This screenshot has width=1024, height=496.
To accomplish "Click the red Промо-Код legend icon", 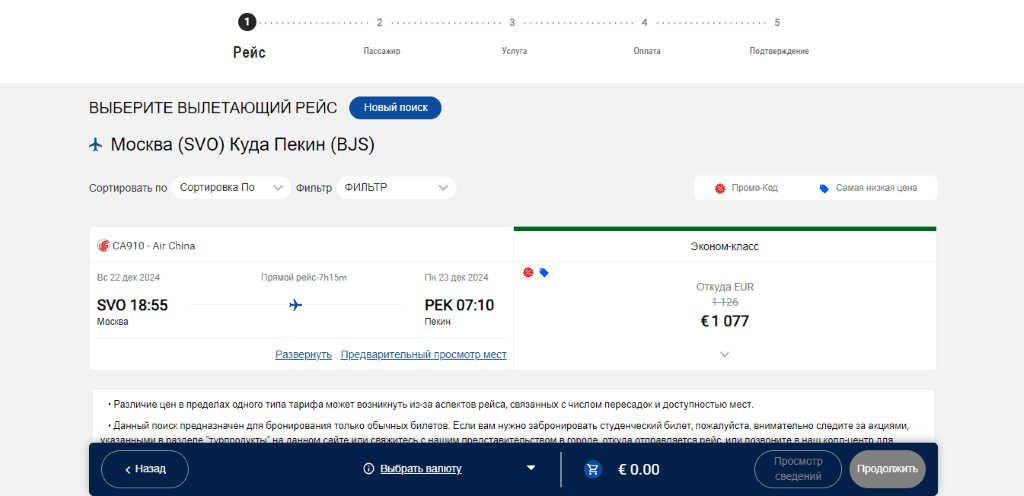I will pos(720,188).
